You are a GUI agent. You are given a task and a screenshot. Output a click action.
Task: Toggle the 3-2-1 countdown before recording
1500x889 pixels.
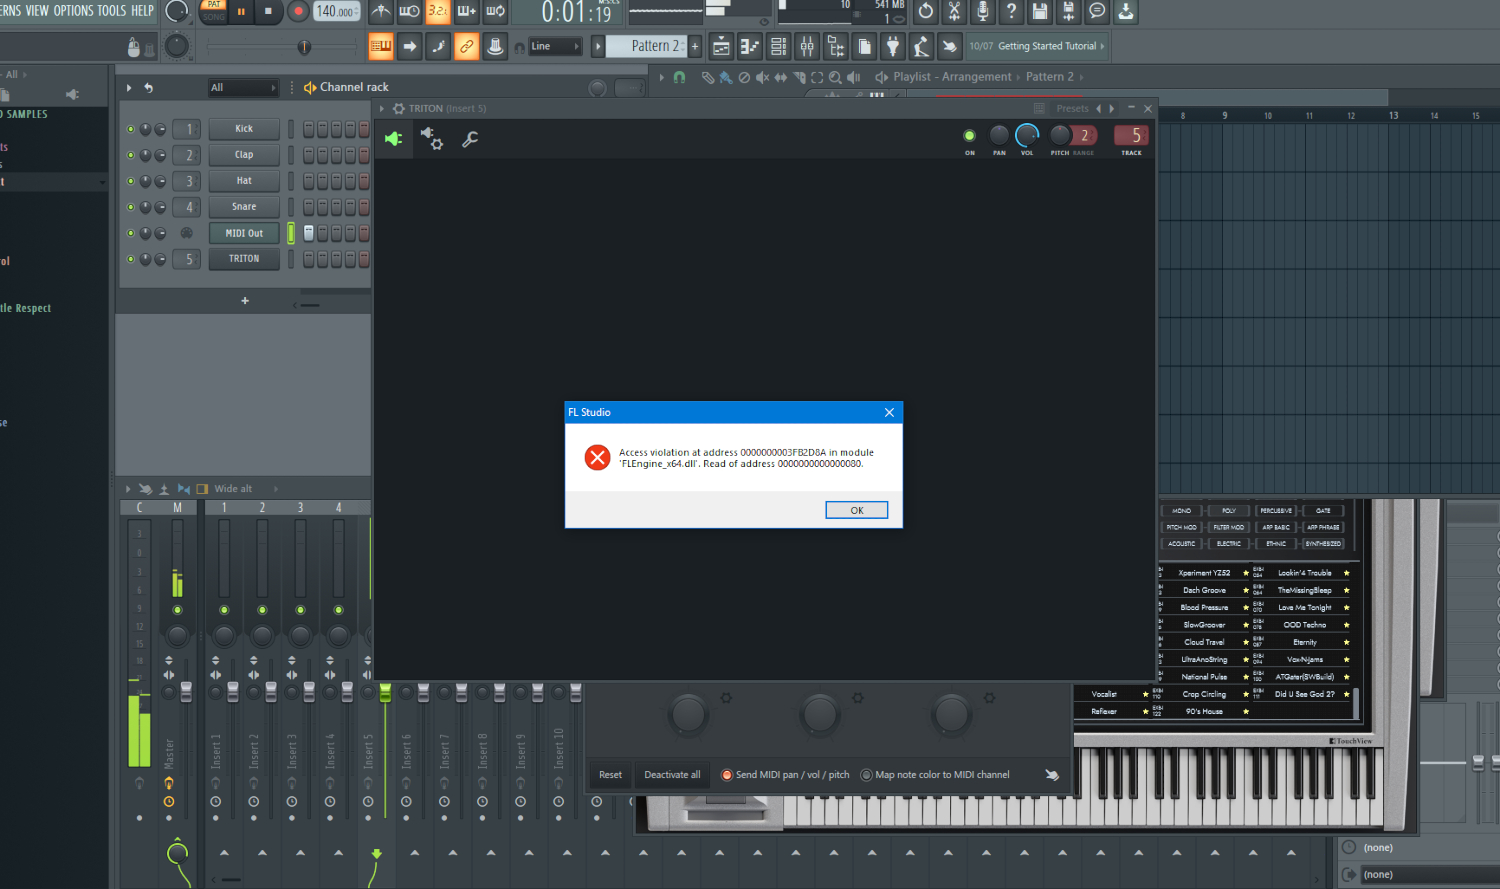coord(438,12)
